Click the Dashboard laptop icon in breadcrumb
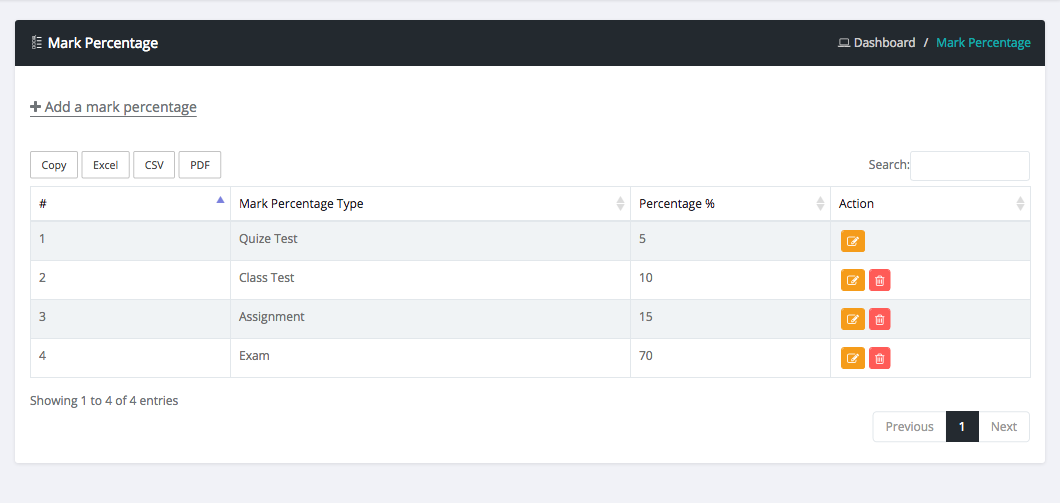This screenshot has width=1060, height=503. point(843,43)
